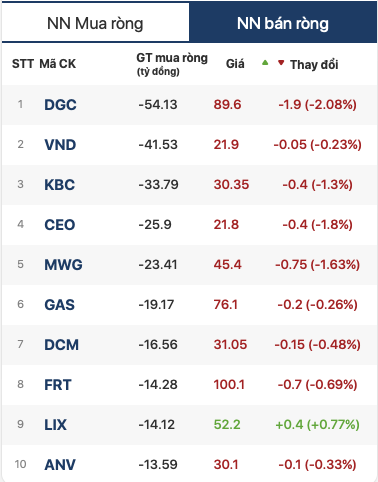The height and width of the screenshot is (482, 378).
Task: Open the DCM ticker link
Action: tap(62, 345)
